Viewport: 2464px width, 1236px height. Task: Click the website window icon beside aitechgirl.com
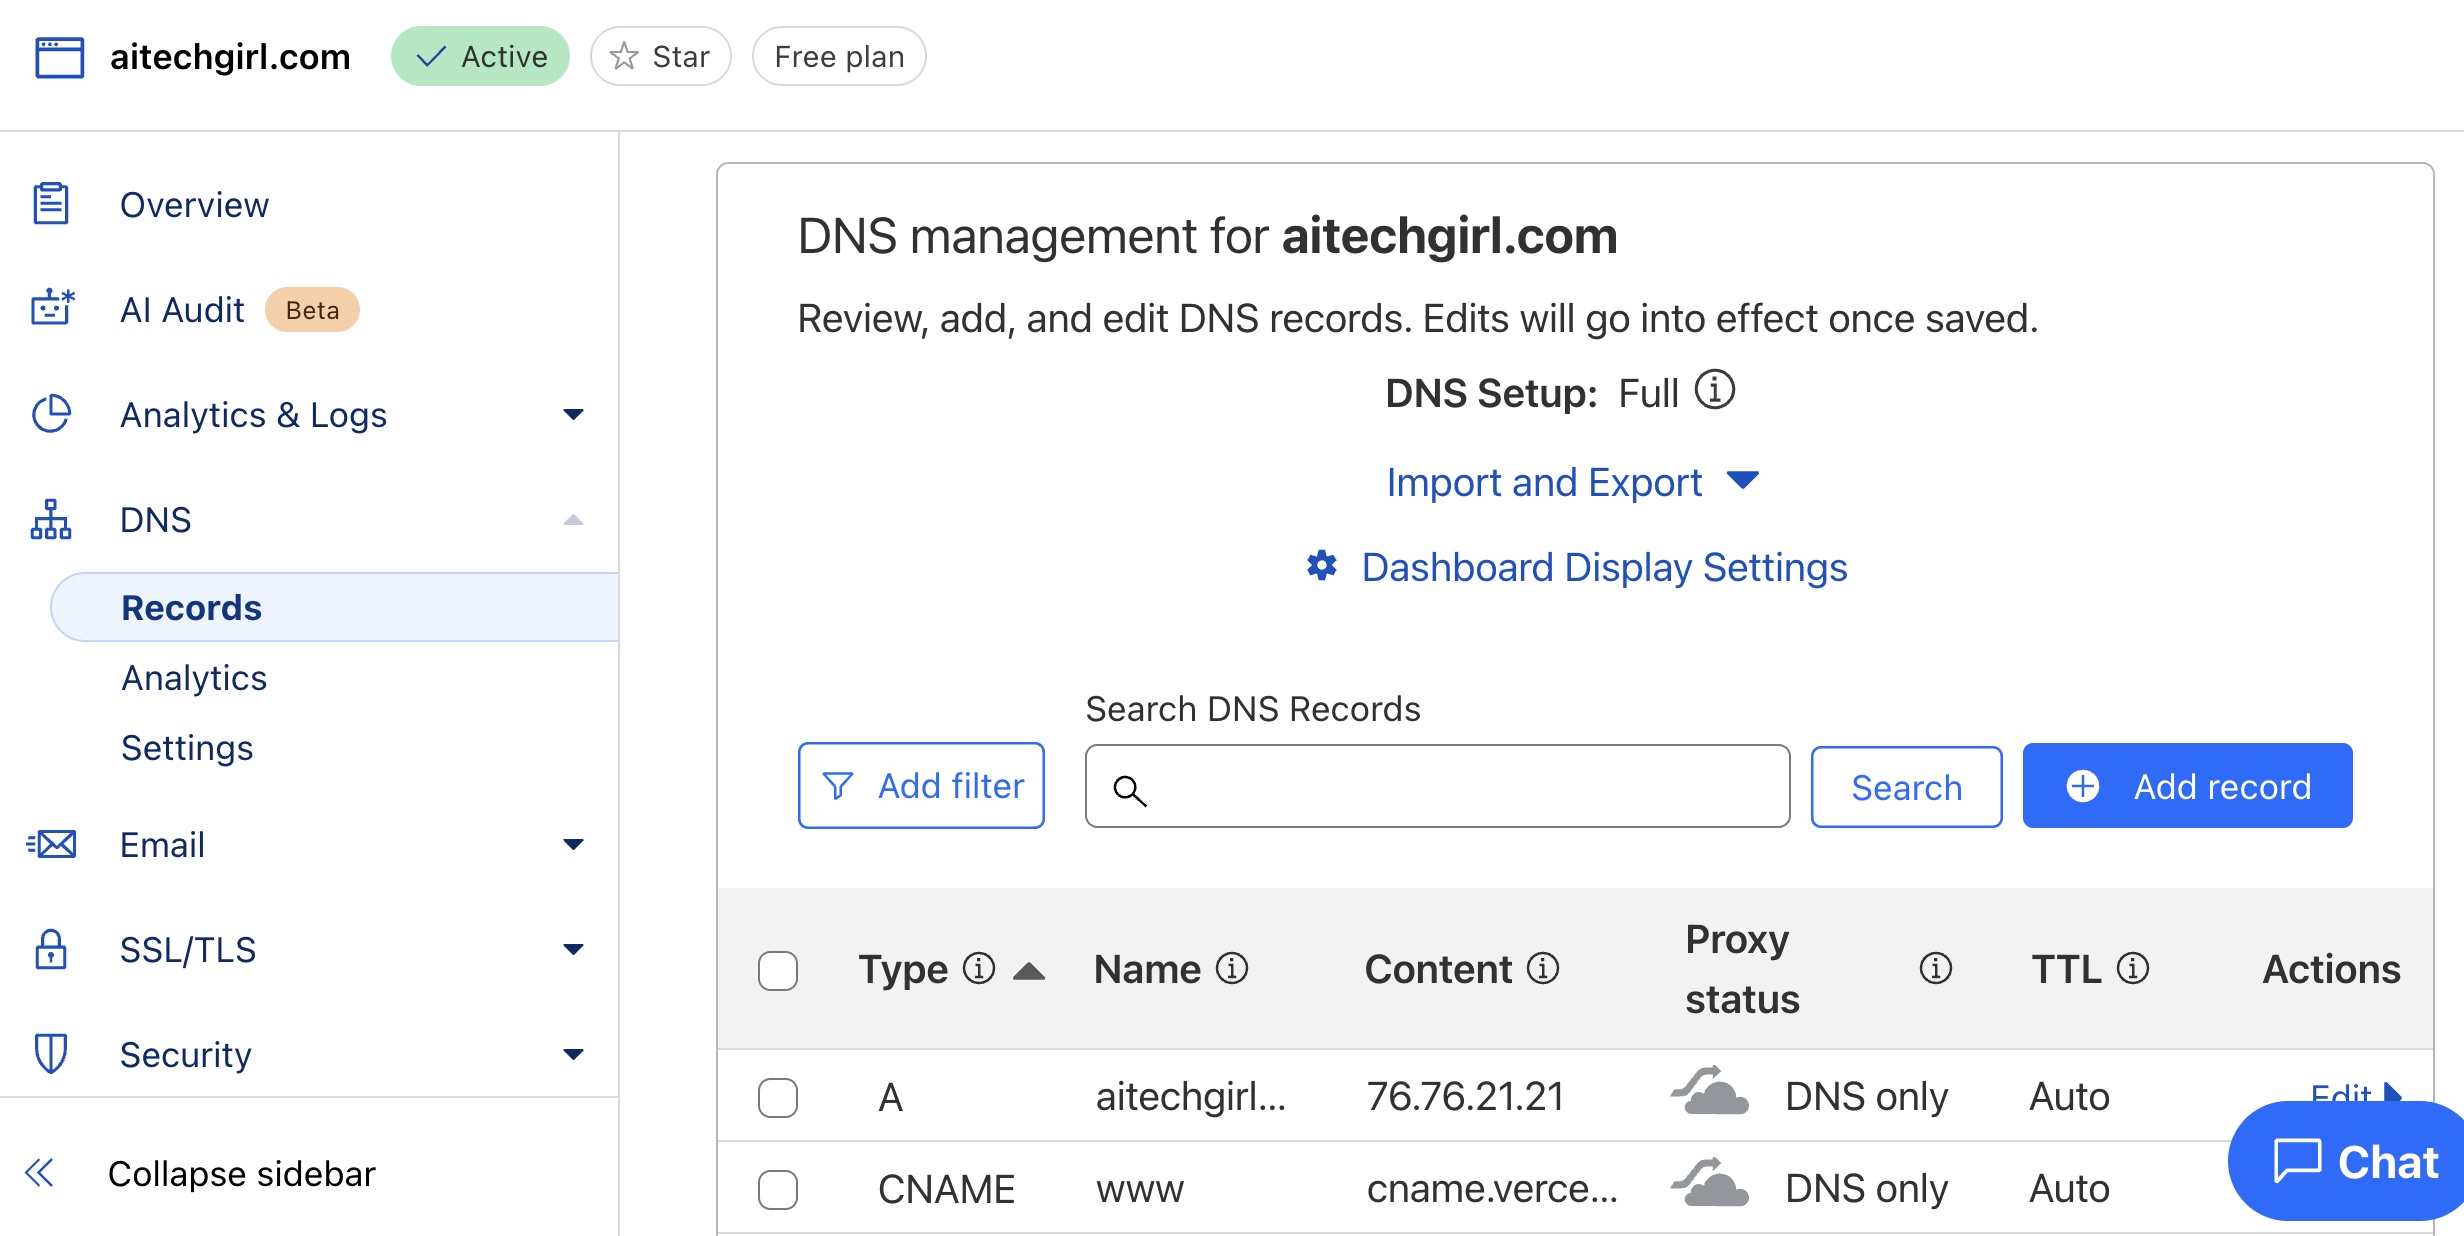pyautogui.click(x=59, y=57)
